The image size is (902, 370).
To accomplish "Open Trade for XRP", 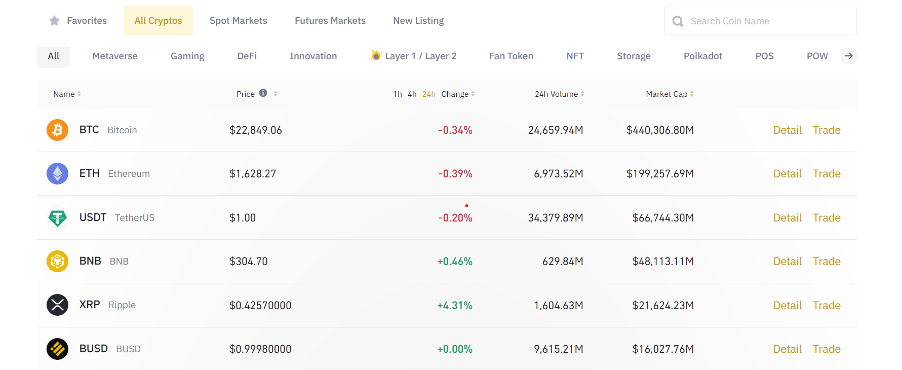I will (827, 305).
